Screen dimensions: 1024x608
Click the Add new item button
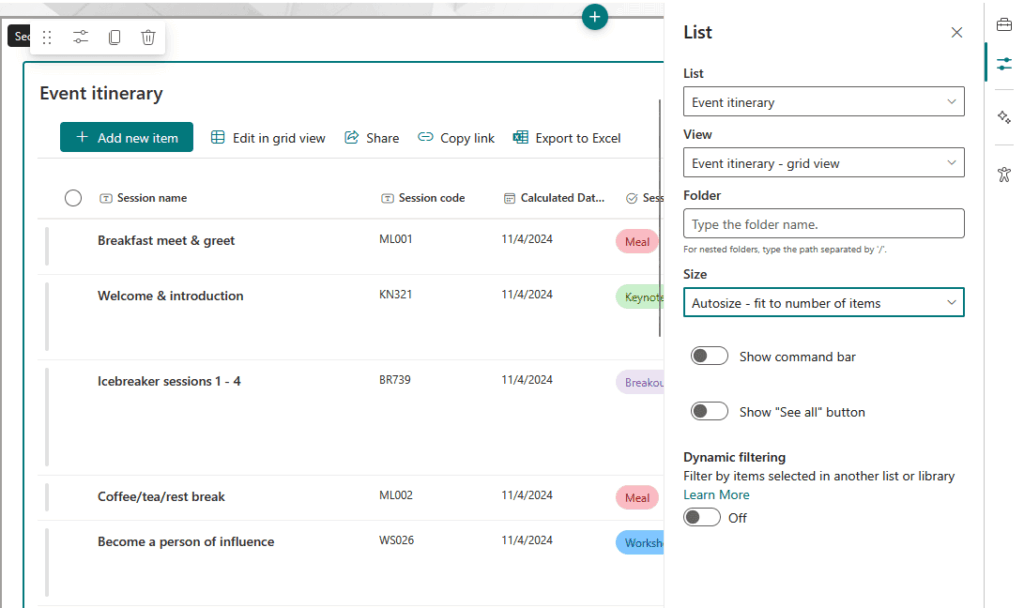127,137
